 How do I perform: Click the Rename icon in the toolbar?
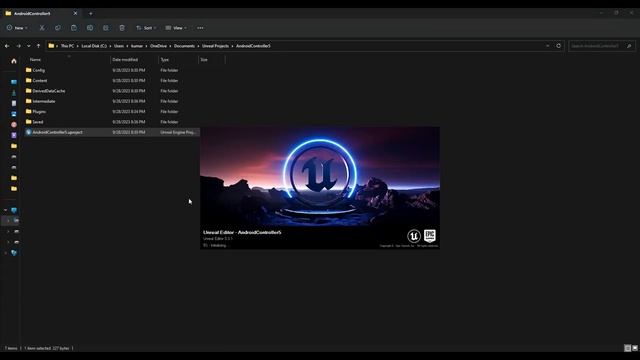[90, 28]
